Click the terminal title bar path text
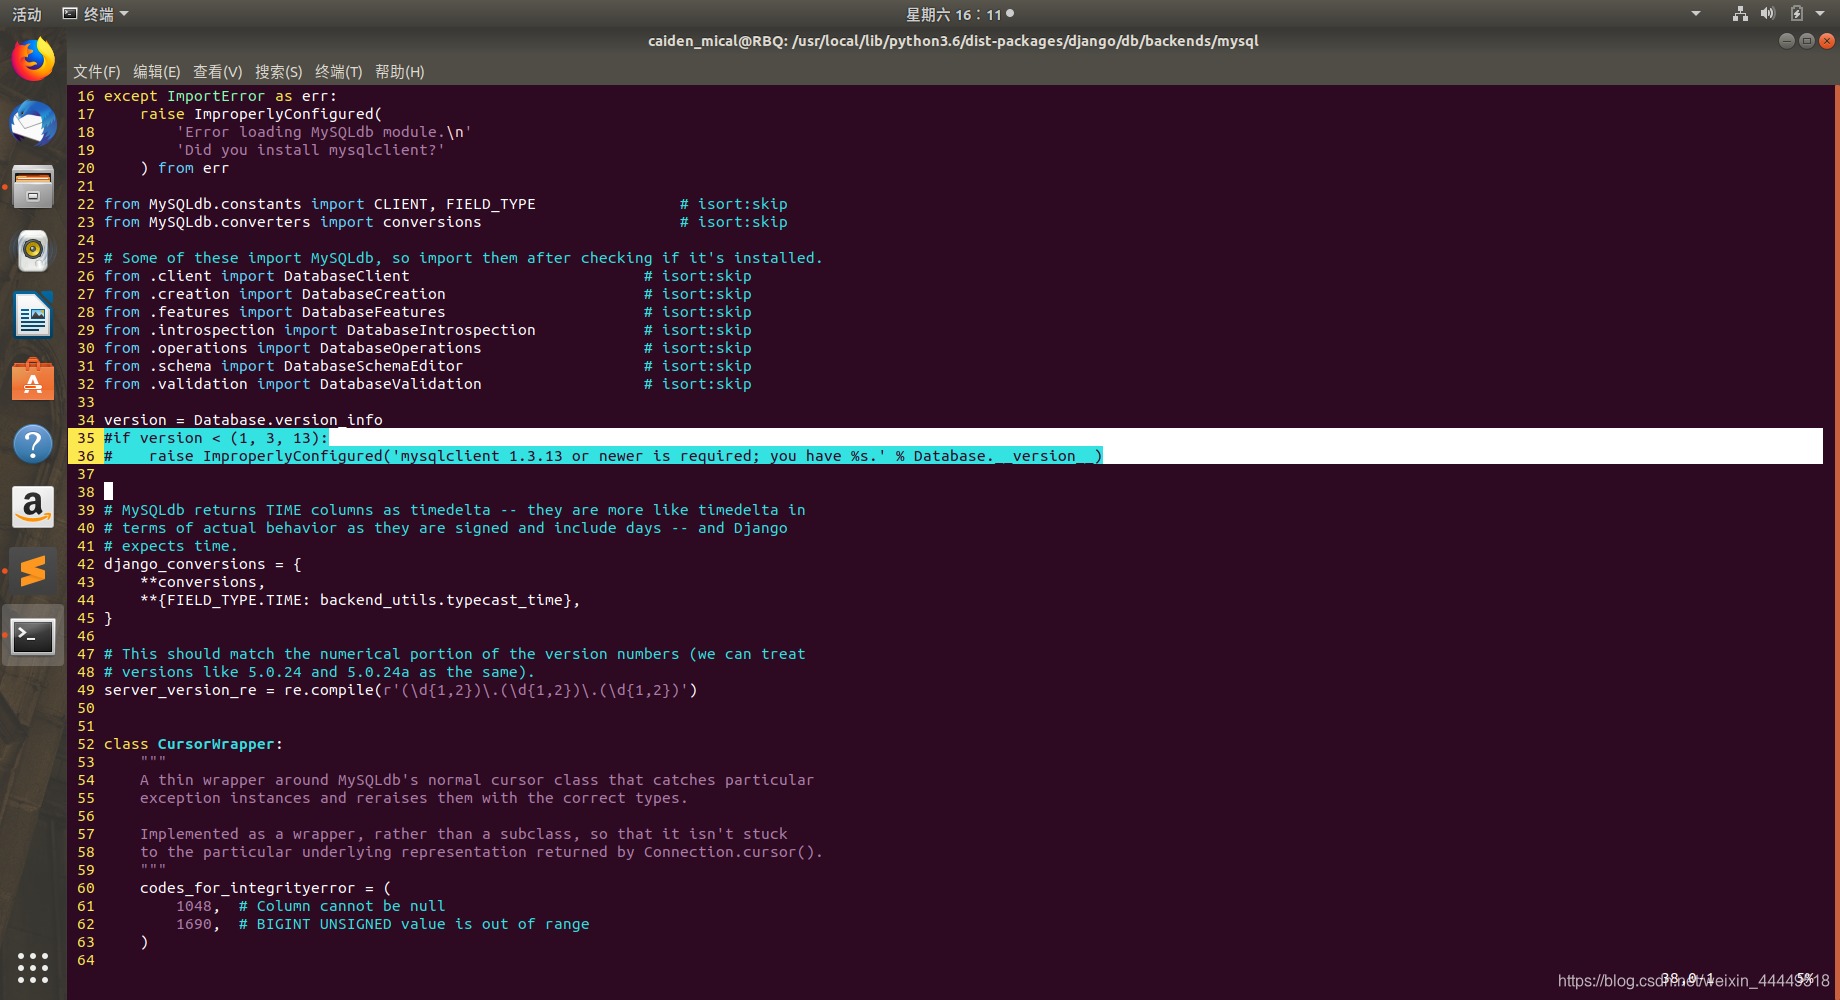1840x1000 pixels. pyautogui.click(x=953, y=41)
